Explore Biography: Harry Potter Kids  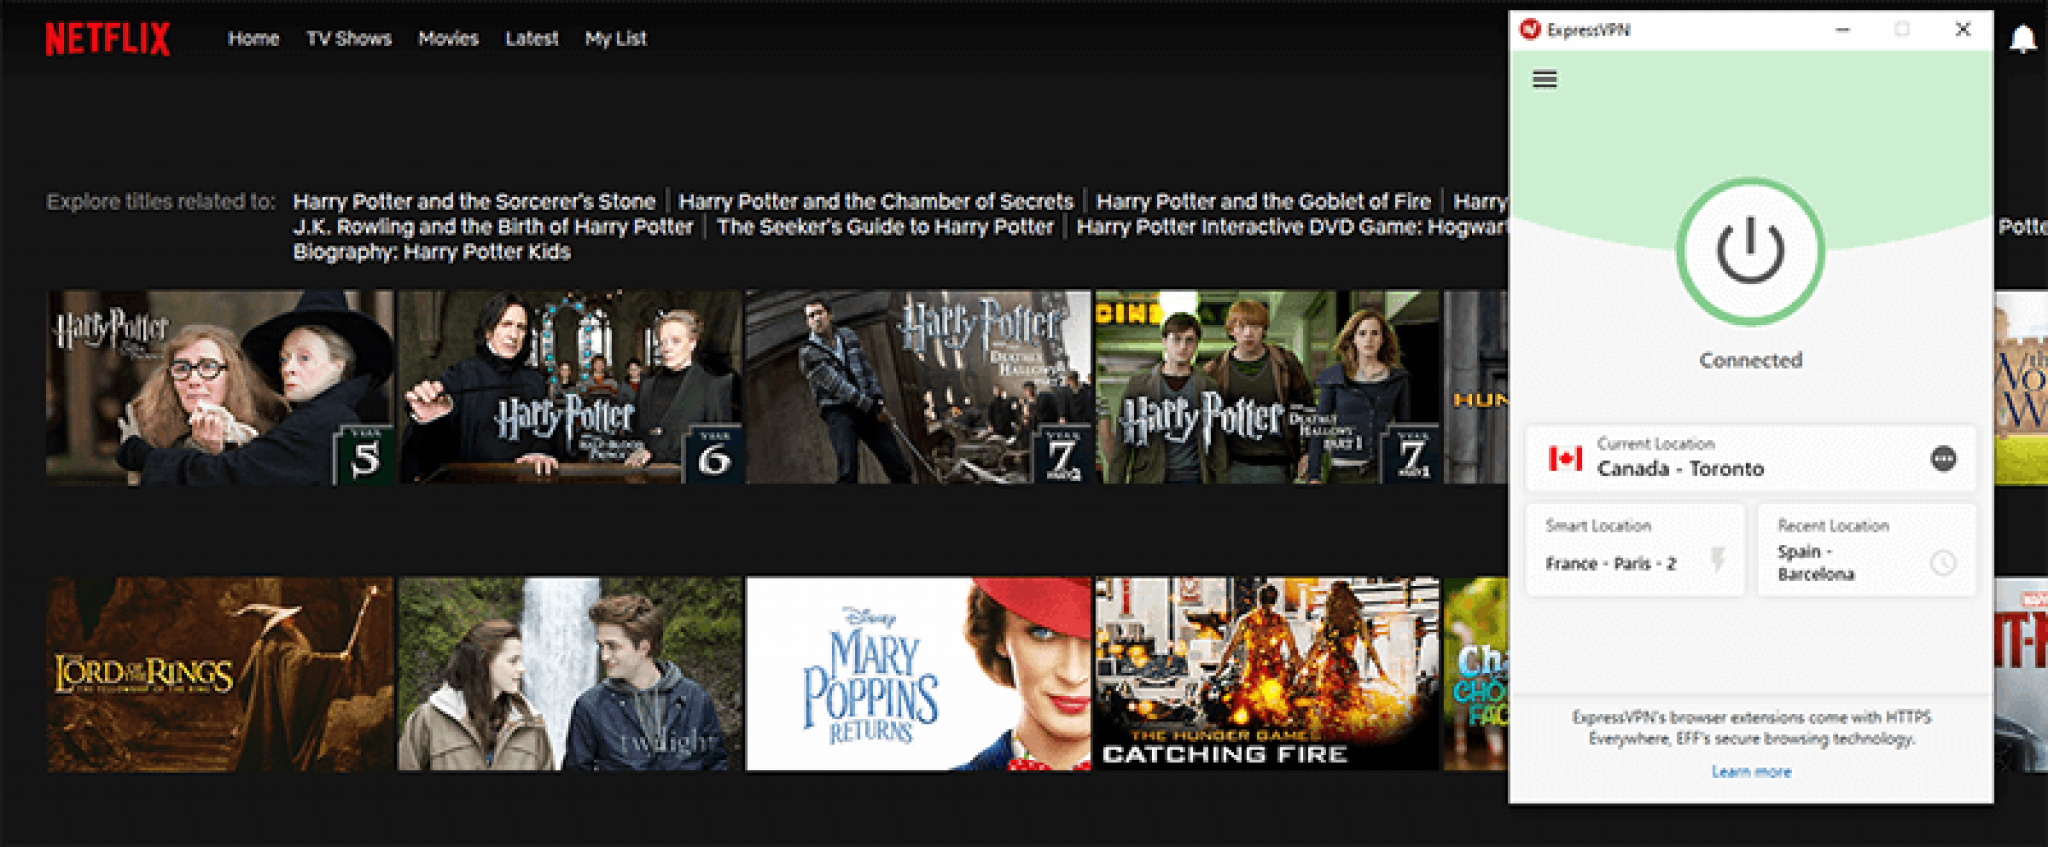[x=432, y=252]
